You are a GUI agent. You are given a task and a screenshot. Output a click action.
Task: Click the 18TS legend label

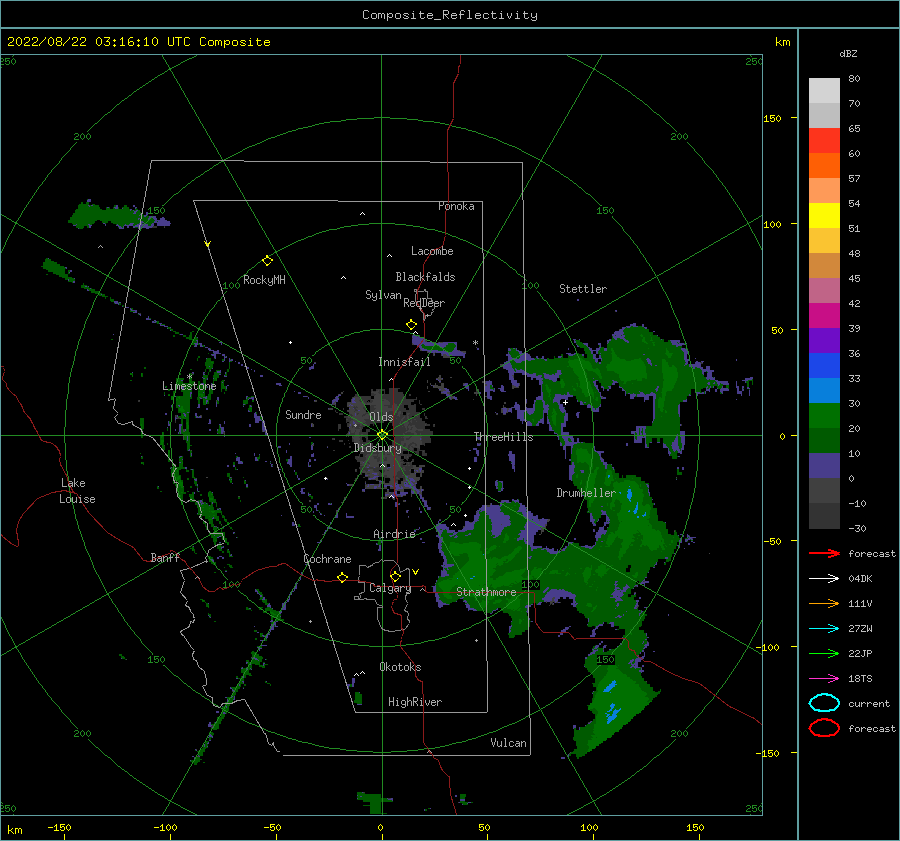pyautogui.click(x=860, y=679)
